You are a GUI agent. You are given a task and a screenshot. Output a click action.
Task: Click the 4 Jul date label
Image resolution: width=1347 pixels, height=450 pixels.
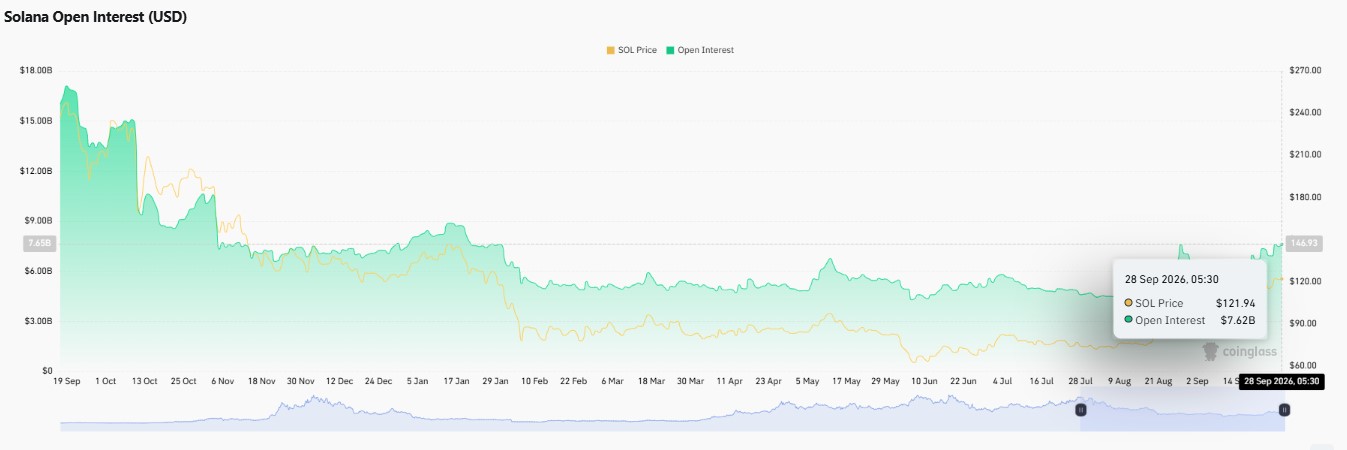[1002, 381]
